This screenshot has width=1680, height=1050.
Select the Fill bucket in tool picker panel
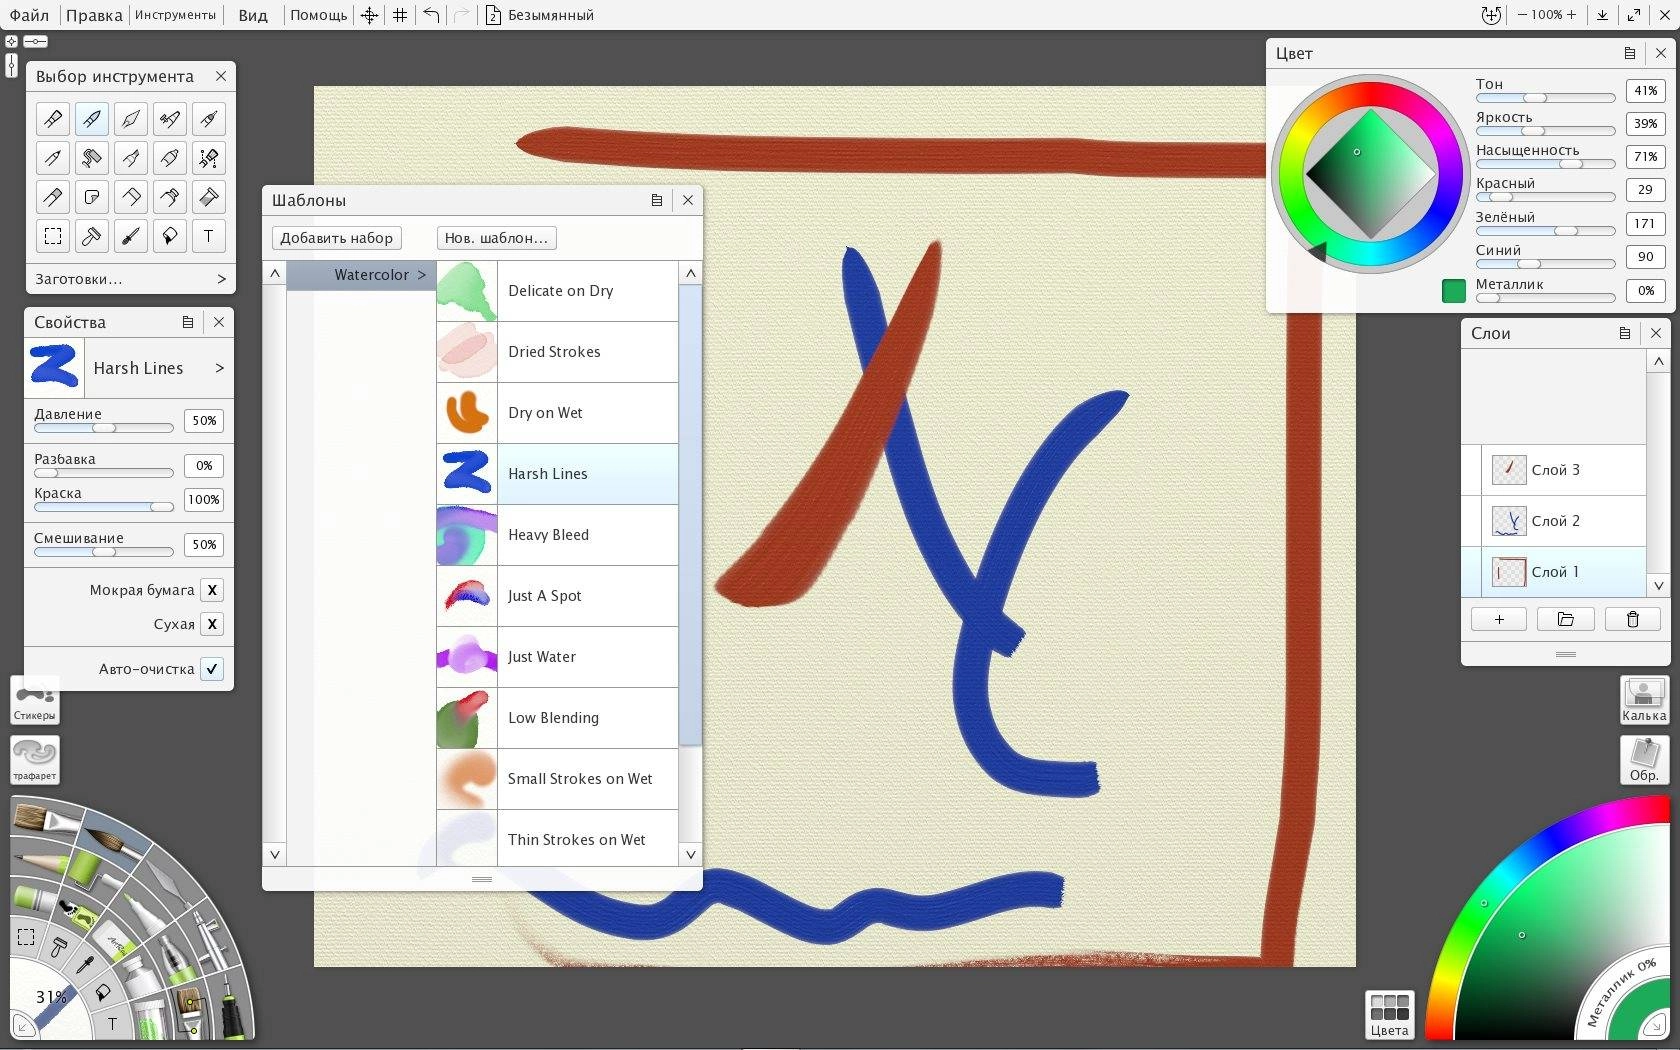(170, 236)
